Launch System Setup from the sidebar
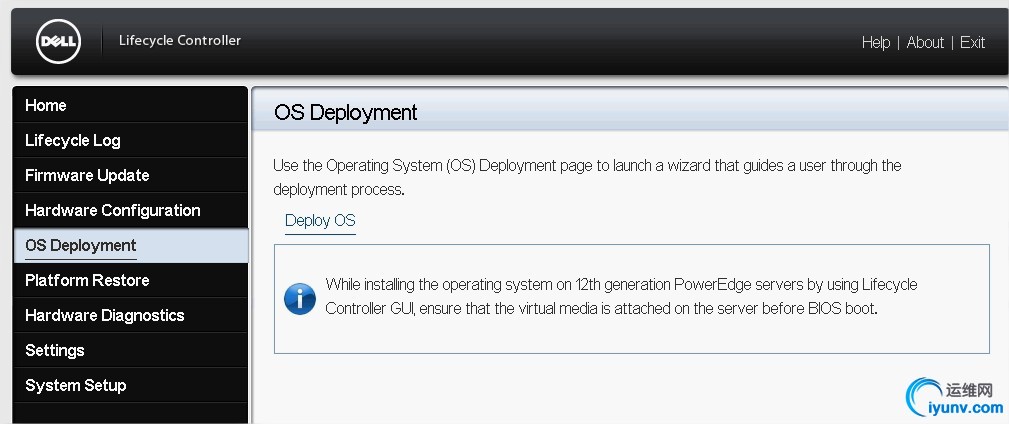This screenshot has height=424, width=1009. click(x=131, y=385)
